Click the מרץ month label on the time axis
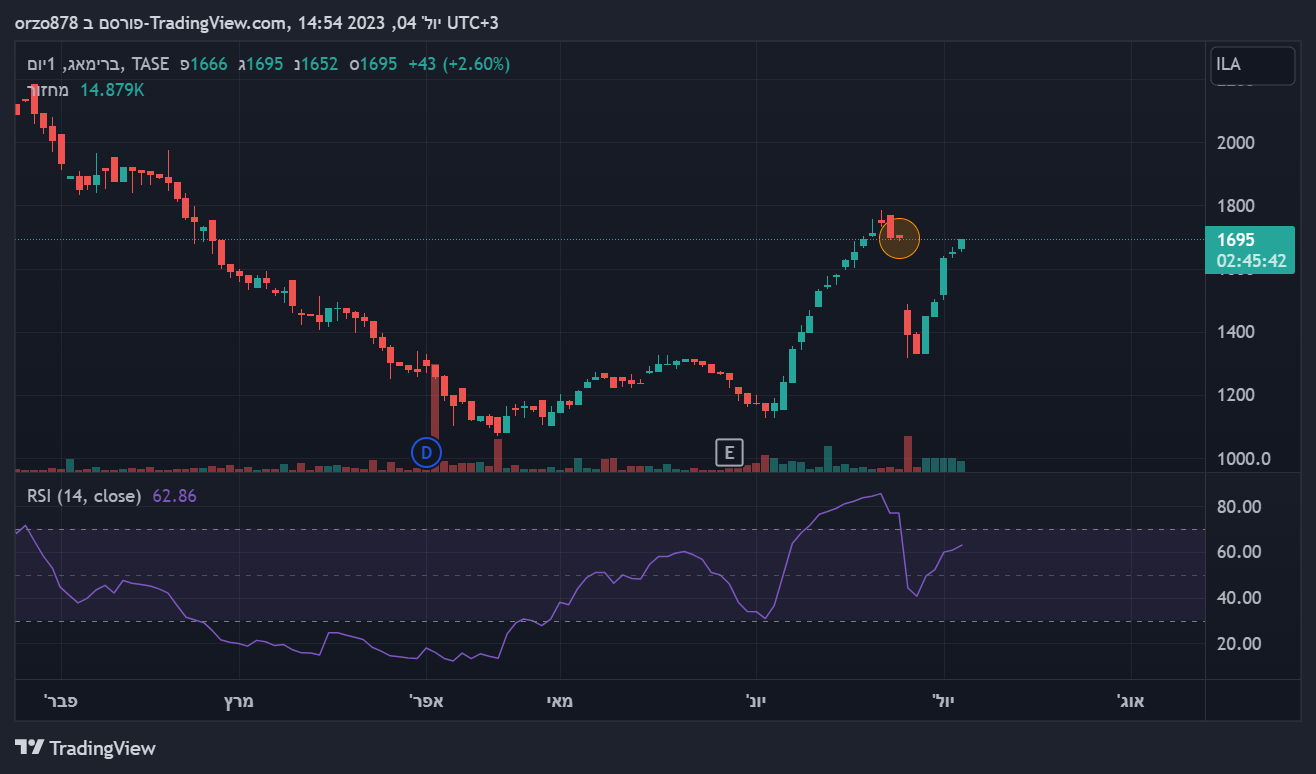The image size is (1316, 774). (238, 700)
